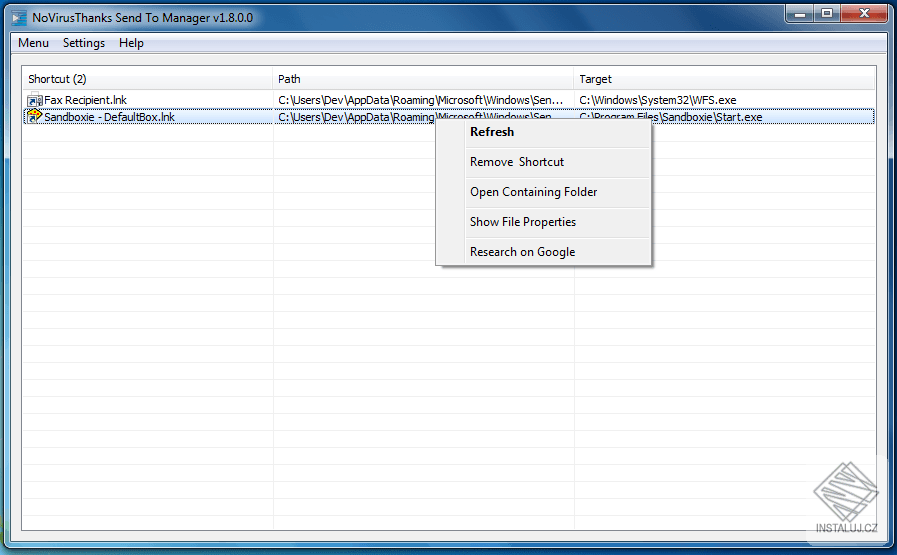Maximize the Send To Manager window

827,14
